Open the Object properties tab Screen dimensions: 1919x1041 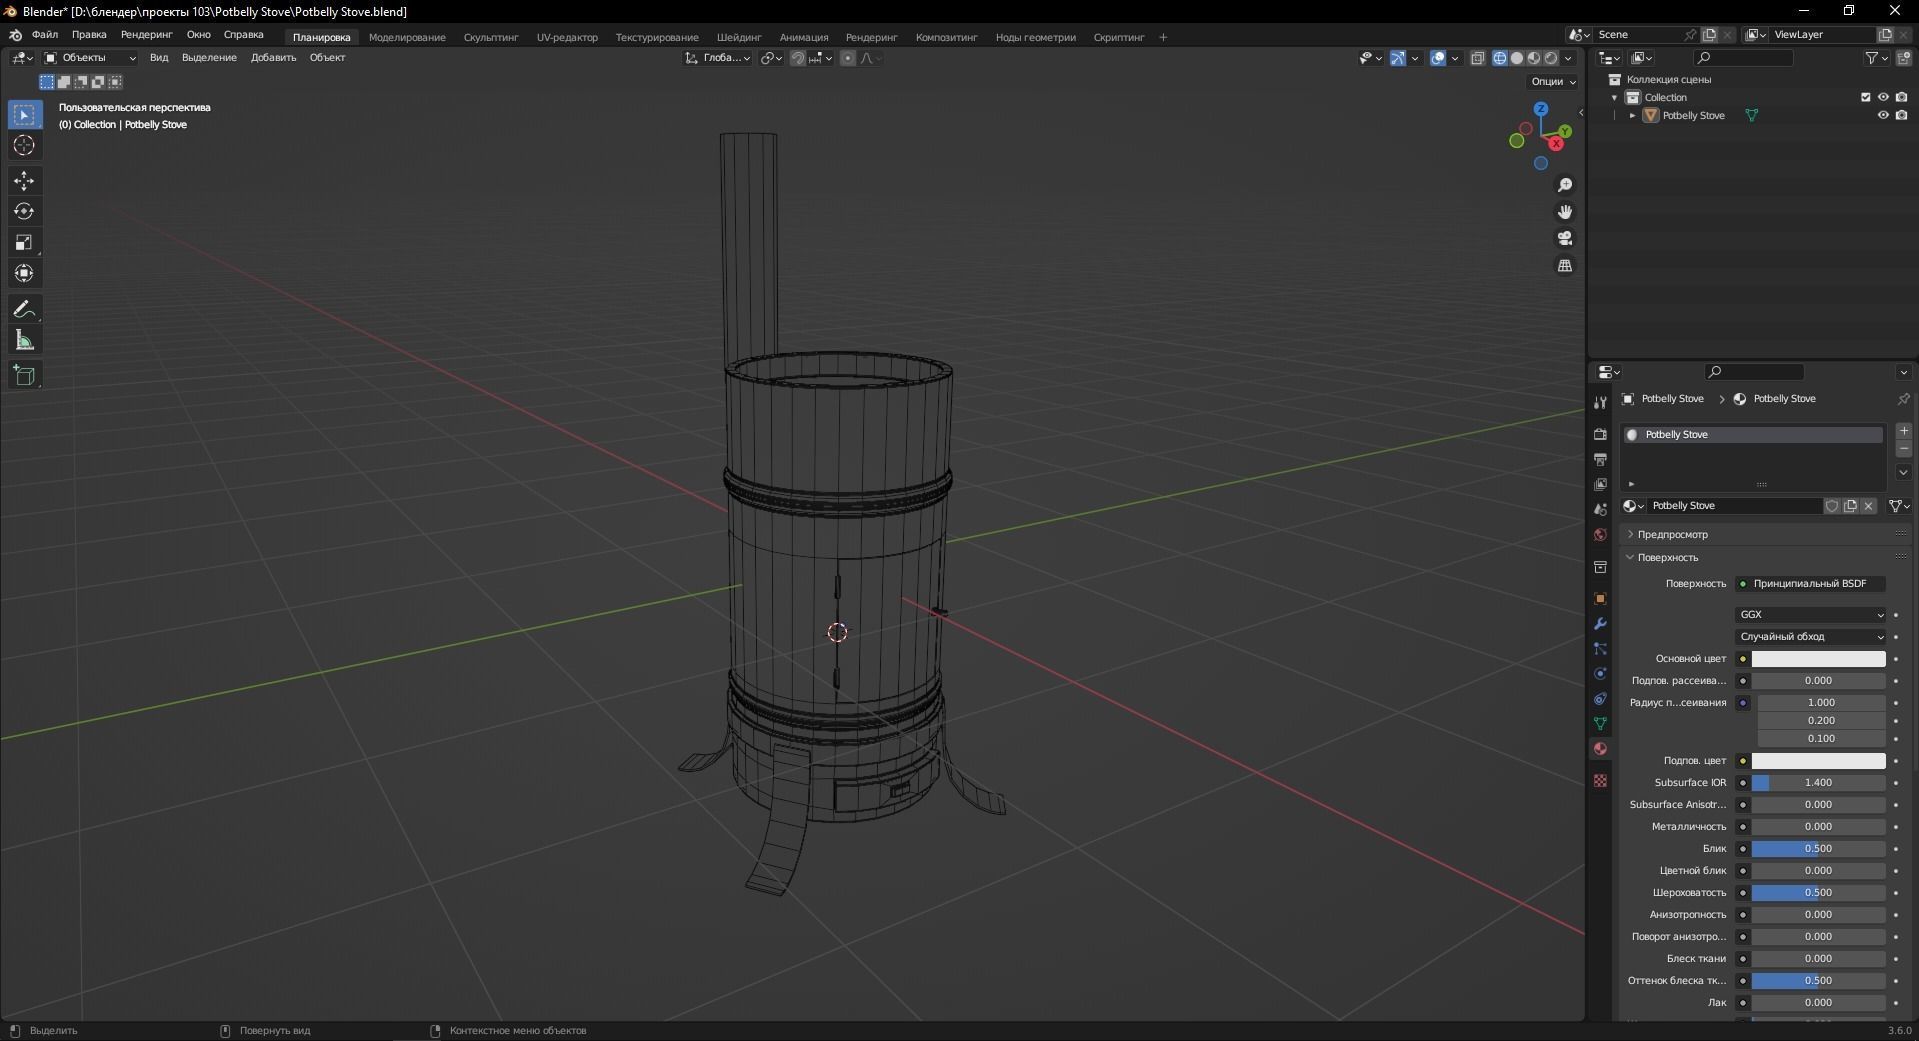pos(1600,598)
